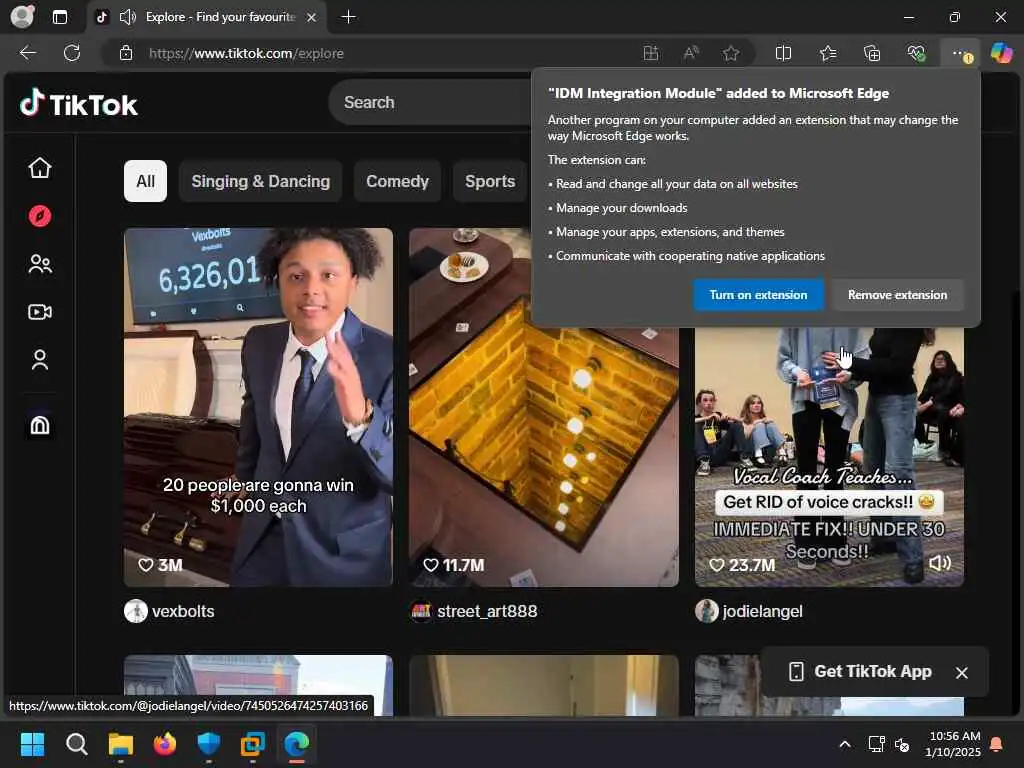The width and height of the screenshot is (1024, 768).
Task: Click the jodielangel avatar image
Action: 707,611
